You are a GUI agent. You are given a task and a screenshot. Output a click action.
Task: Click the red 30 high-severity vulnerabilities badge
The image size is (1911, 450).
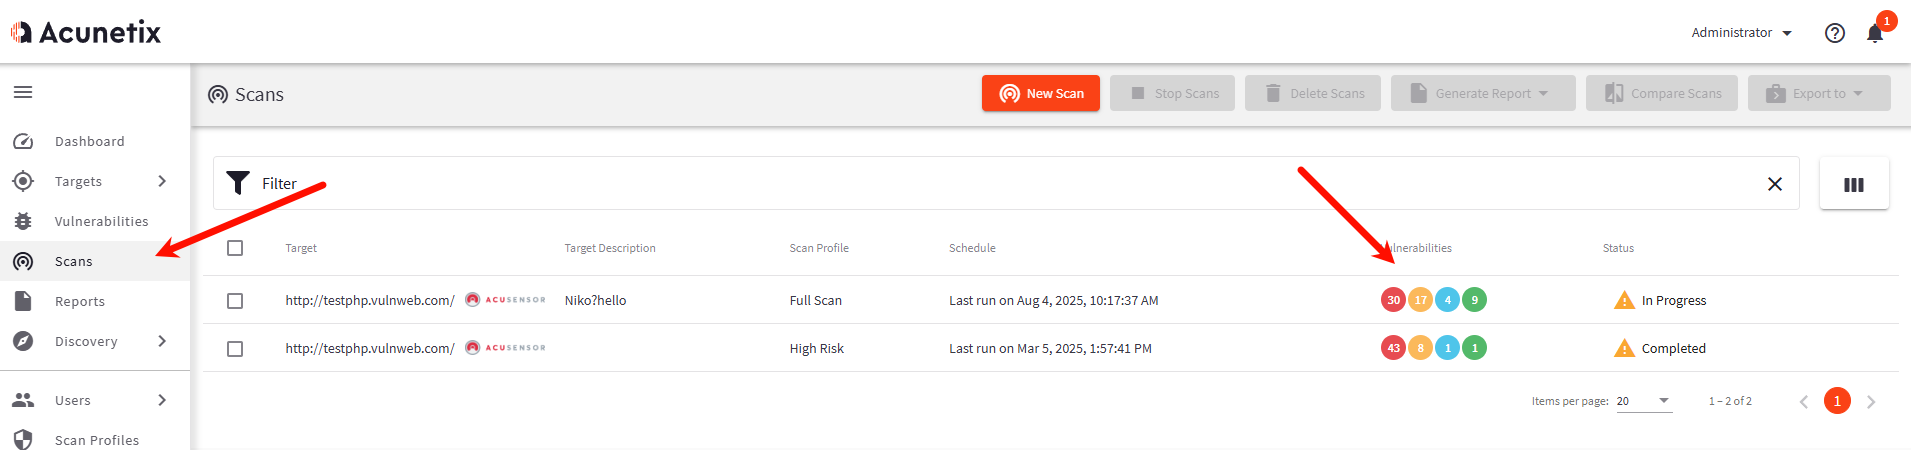pos(1393,300)
